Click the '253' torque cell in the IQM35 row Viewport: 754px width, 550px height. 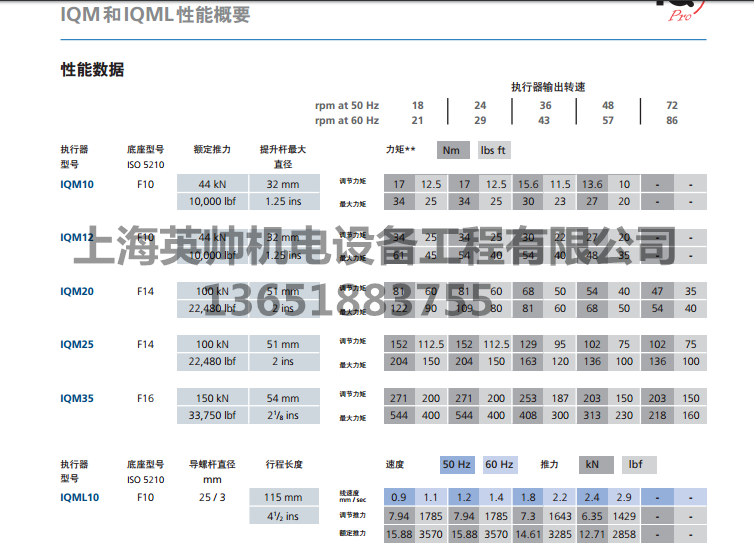528,398
